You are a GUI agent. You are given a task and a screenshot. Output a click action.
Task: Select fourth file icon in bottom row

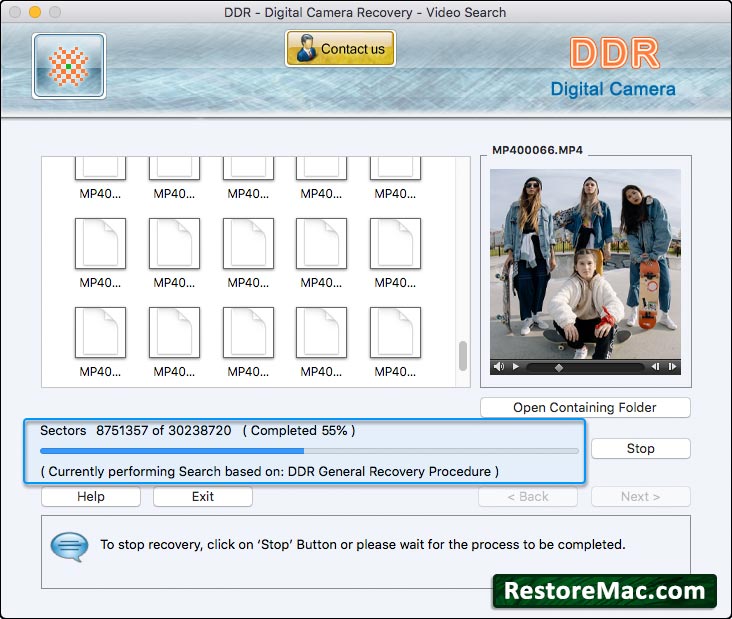coord(321,333)
